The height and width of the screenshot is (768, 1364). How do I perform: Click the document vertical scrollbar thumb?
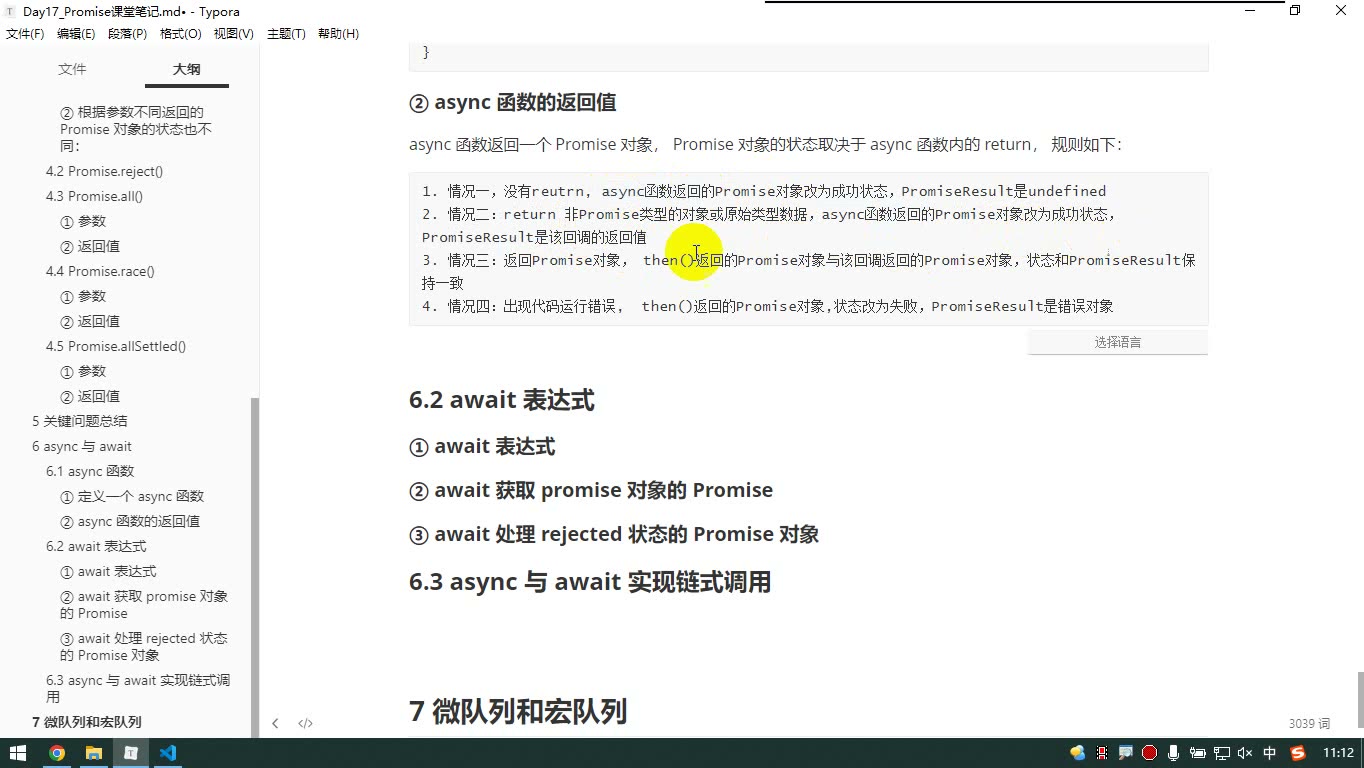1360,701
